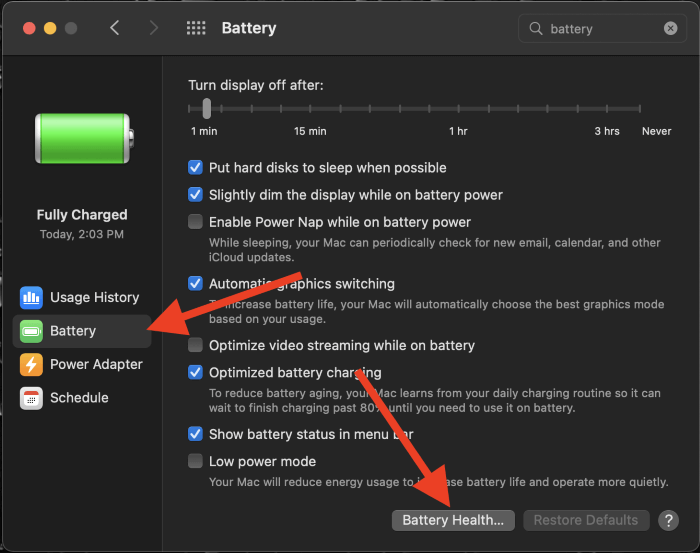Viewport: 700px width, 553px height.
Task: Click inside the battery search field
Action: [602, 29]
